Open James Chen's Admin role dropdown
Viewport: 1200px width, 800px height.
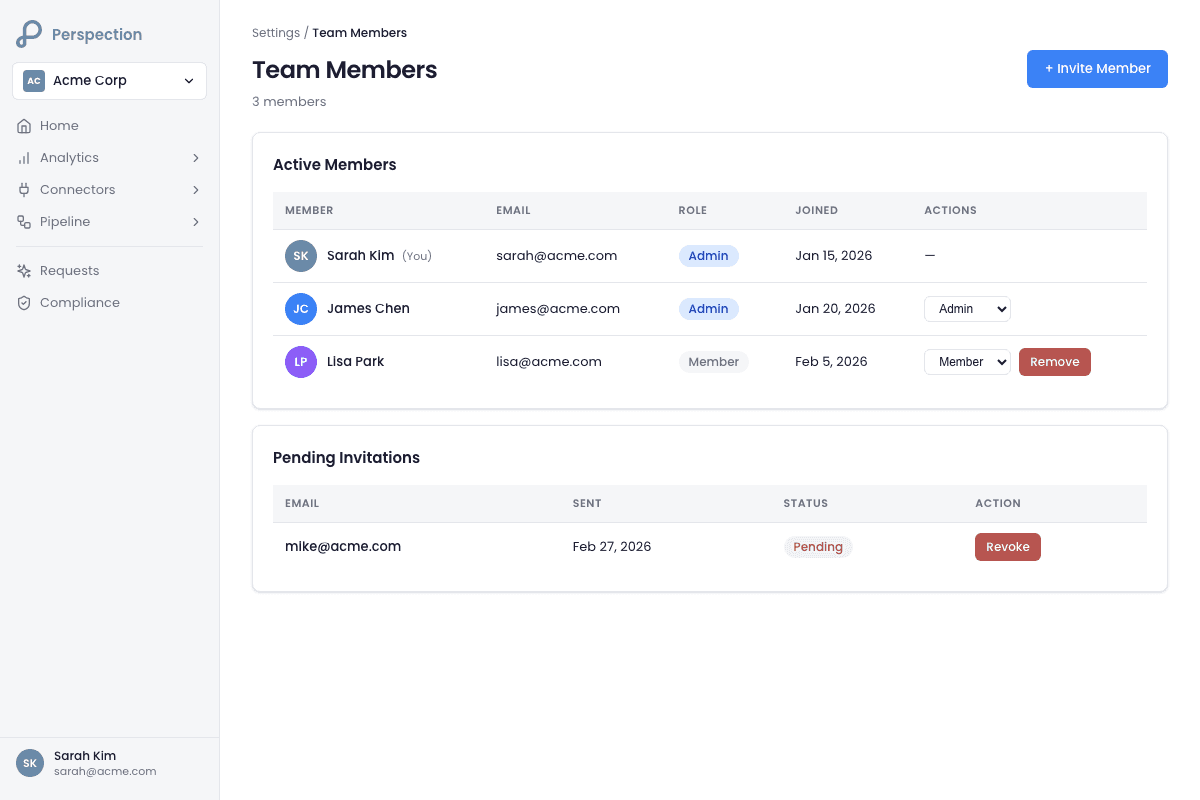(x=967, y=309)
